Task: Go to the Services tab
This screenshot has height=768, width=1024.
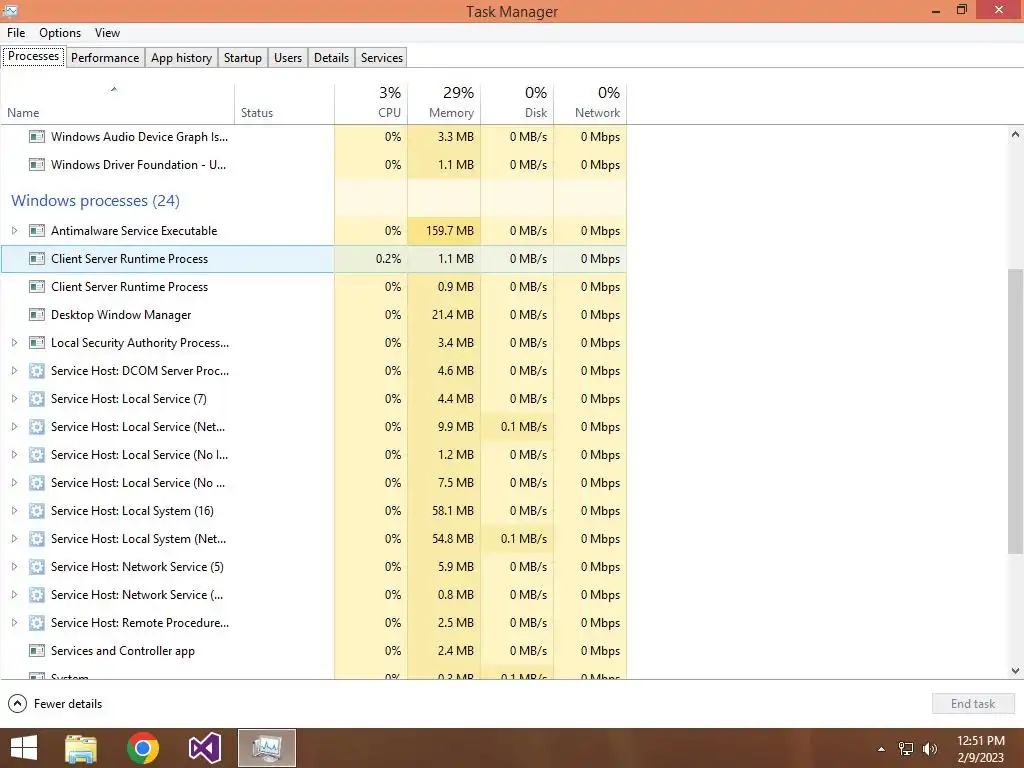Action: coord(381,57)
